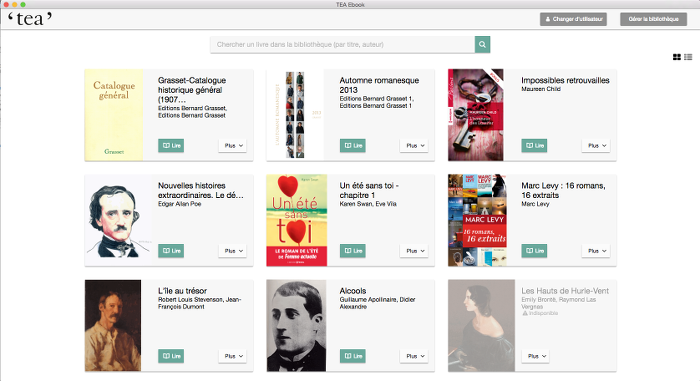Open Plus dropdown for Alcools
700x381 pixels.
[414, 356]
